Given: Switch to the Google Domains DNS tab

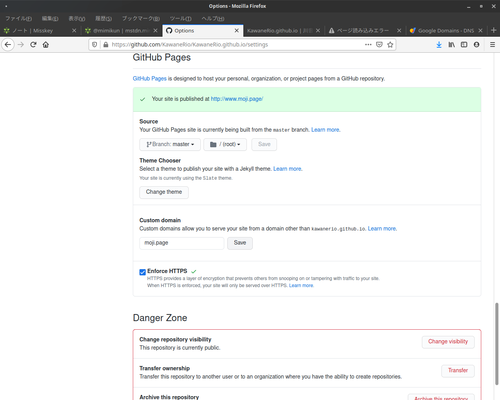Looking at the screenshot, I should pyautogui.click(x=446, y=30).
